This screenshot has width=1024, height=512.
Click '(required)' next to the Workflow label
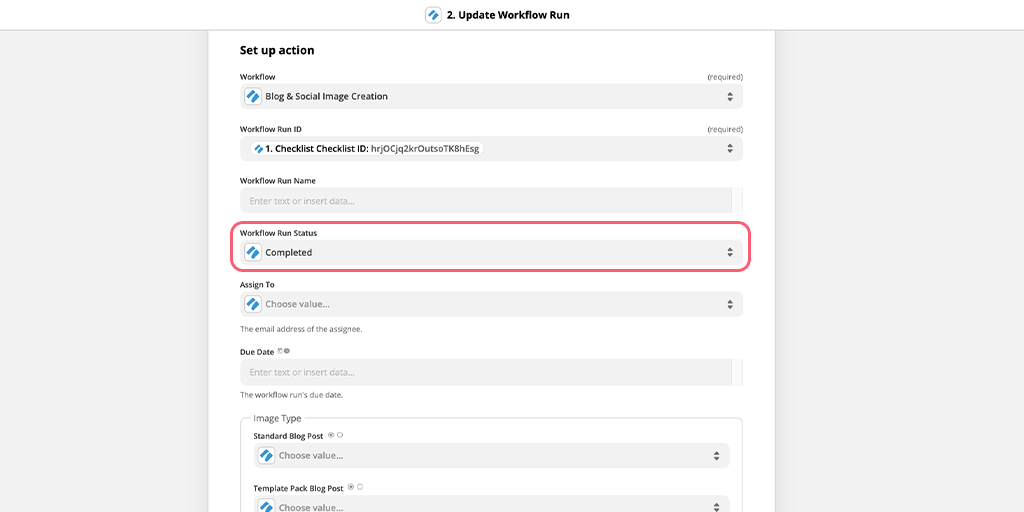click(x=725, y=77)
